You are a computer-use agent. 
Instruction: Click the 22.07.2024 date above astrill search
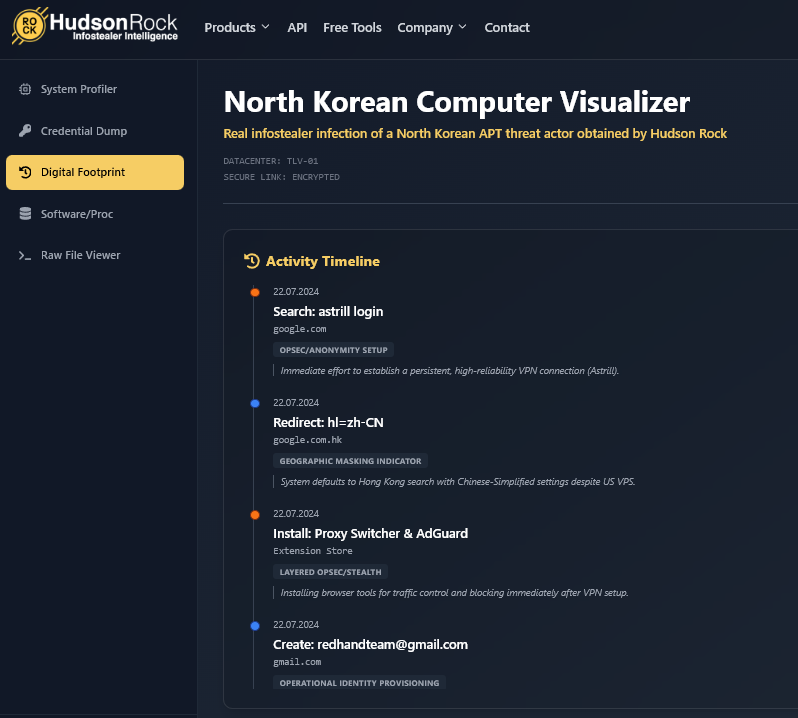pyautogui.click(x=296, y=292)
